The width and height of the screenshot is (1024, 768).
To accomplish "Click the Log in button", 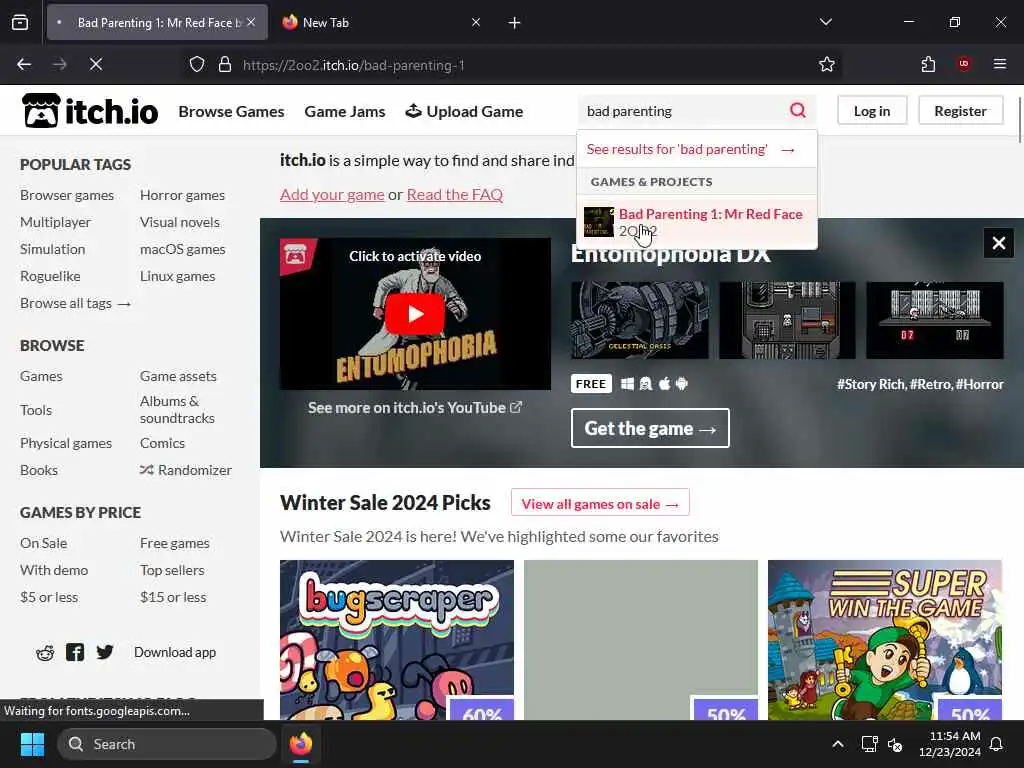I will pyautogui.click(x=872, y=110).
